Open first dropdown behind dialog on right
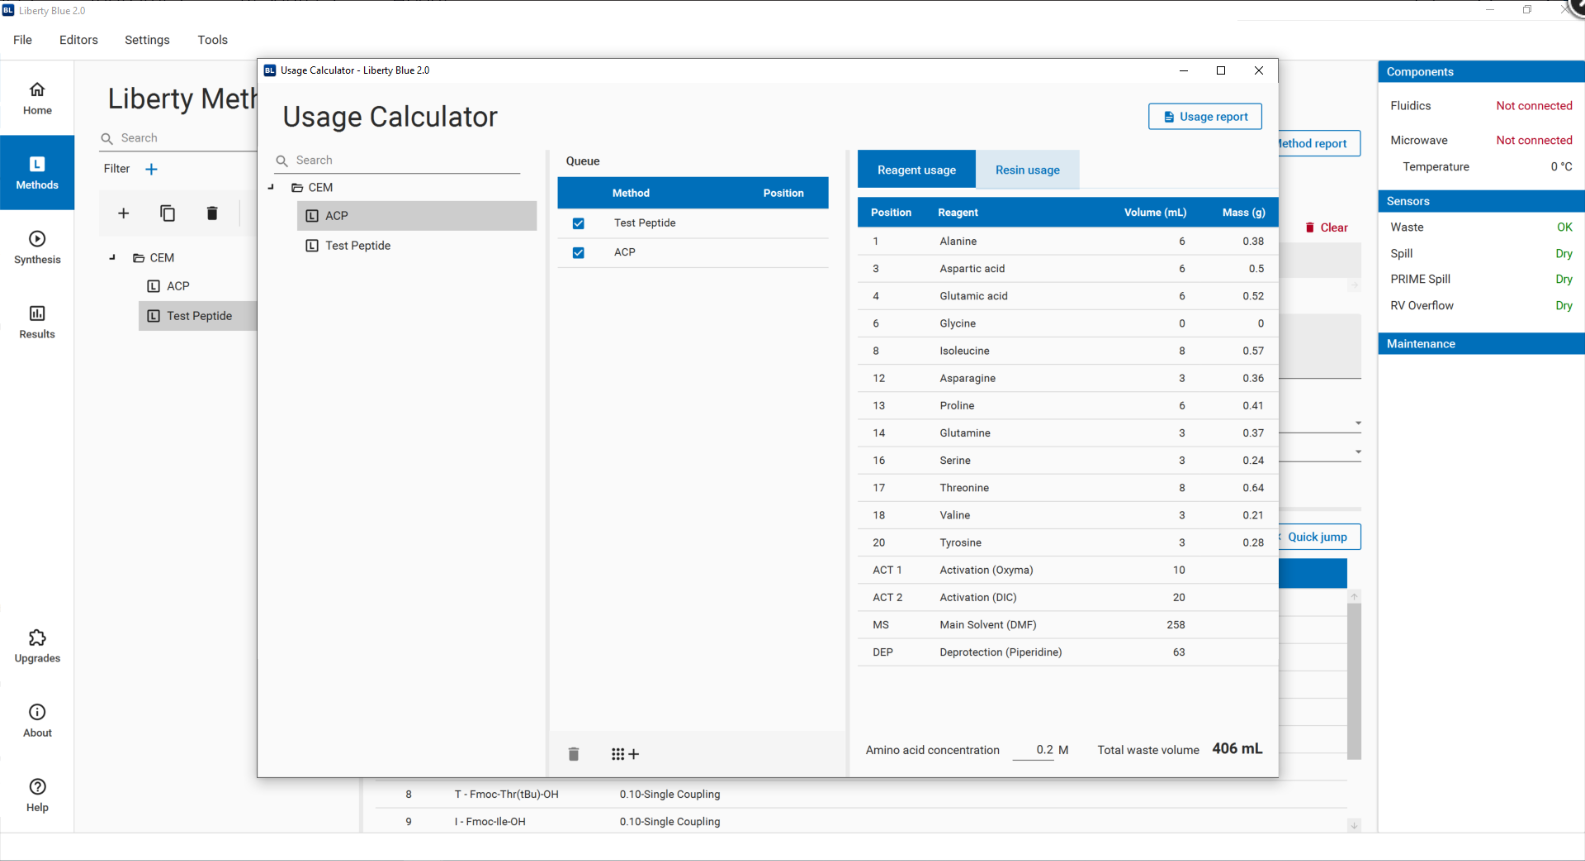The image size is (1585, 861). point(1358,423)
